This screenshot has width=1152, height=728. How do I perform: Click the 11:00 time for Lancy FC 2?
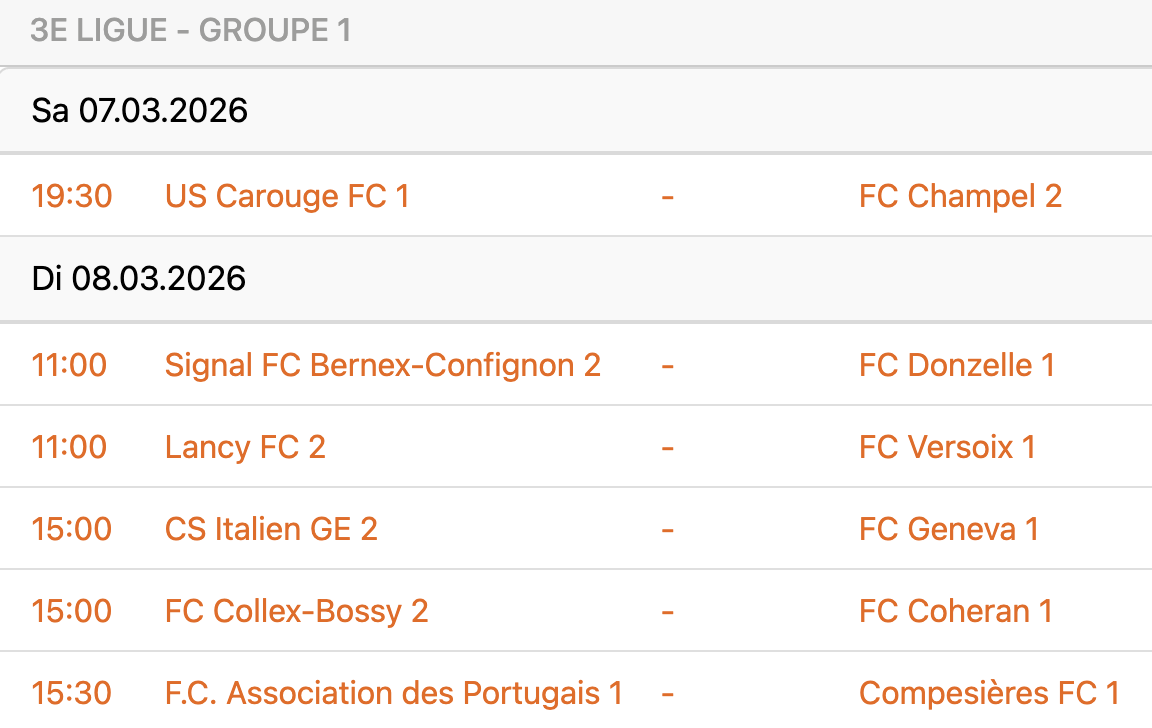tap(69, 447)
